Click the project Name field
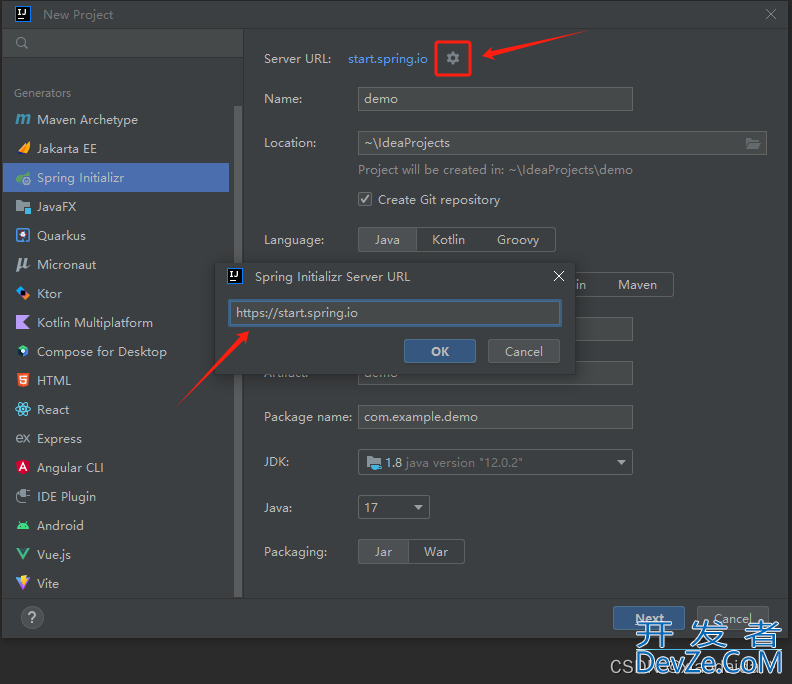792x684 pixels. 495,99
